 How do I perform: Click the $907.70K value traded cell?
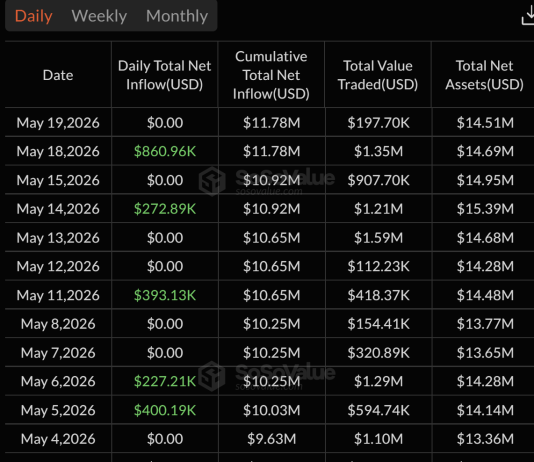click(378, 180)
